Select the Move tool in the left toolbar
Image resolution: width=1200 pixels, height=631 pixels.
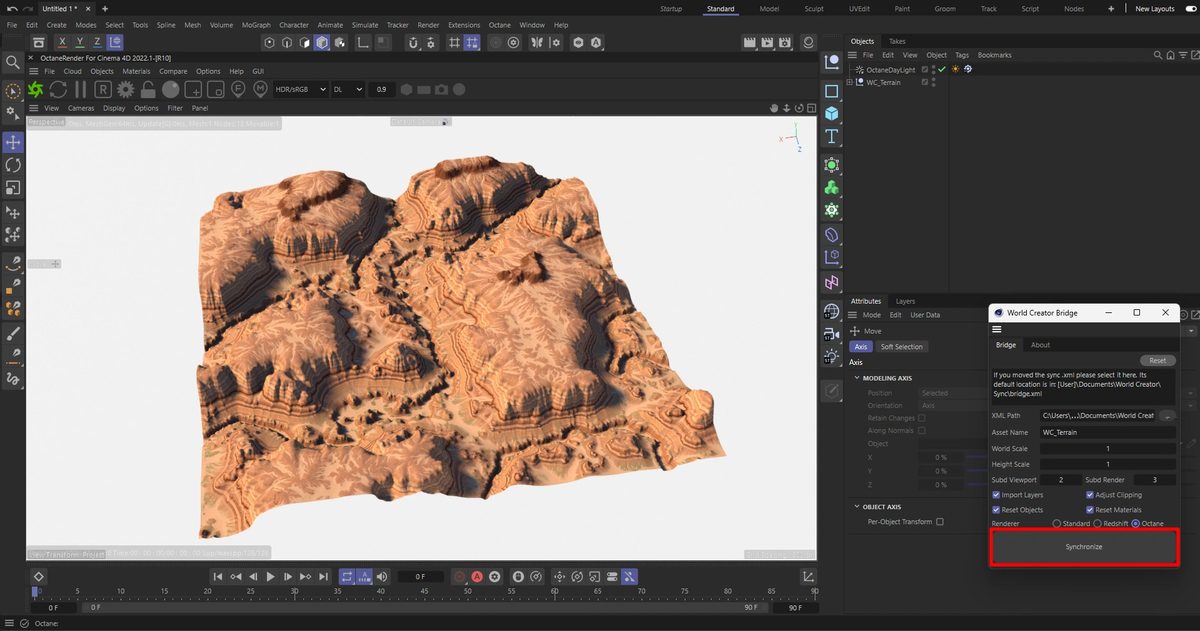coord(14,141)
